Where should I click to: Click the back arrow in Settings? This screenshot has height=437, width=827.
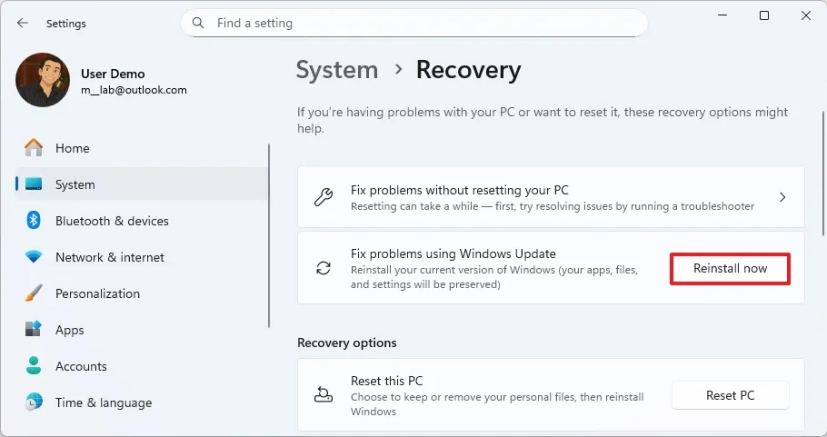click(22, 23)
